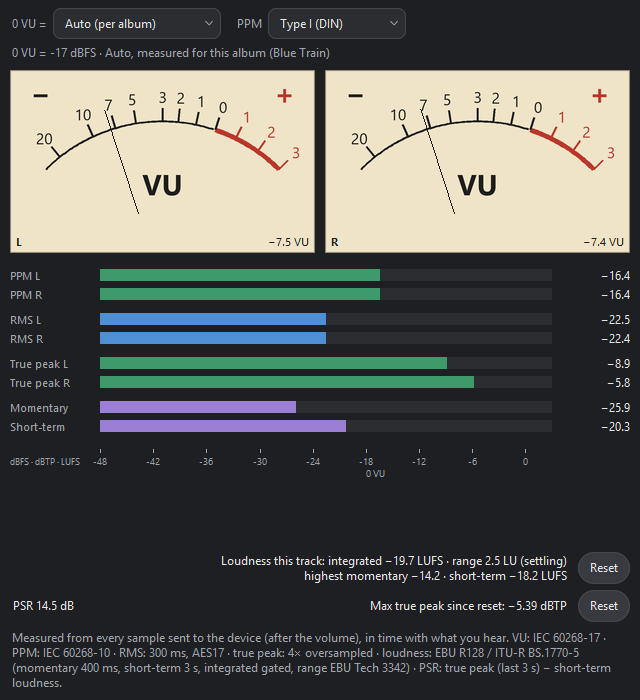Select the -7.5 VU left readout
This screenshot has width=640, height=700.
[x=289, y=242]
